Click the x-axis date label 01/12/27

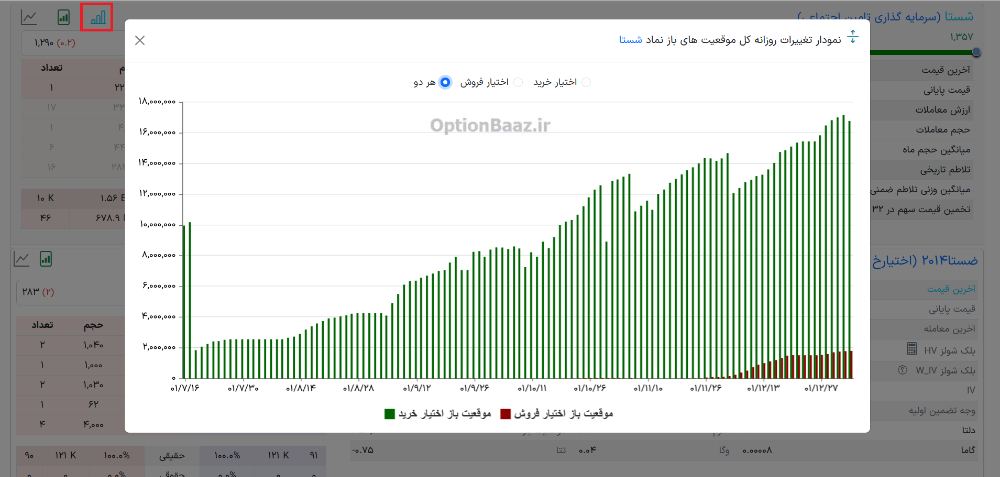821,388
